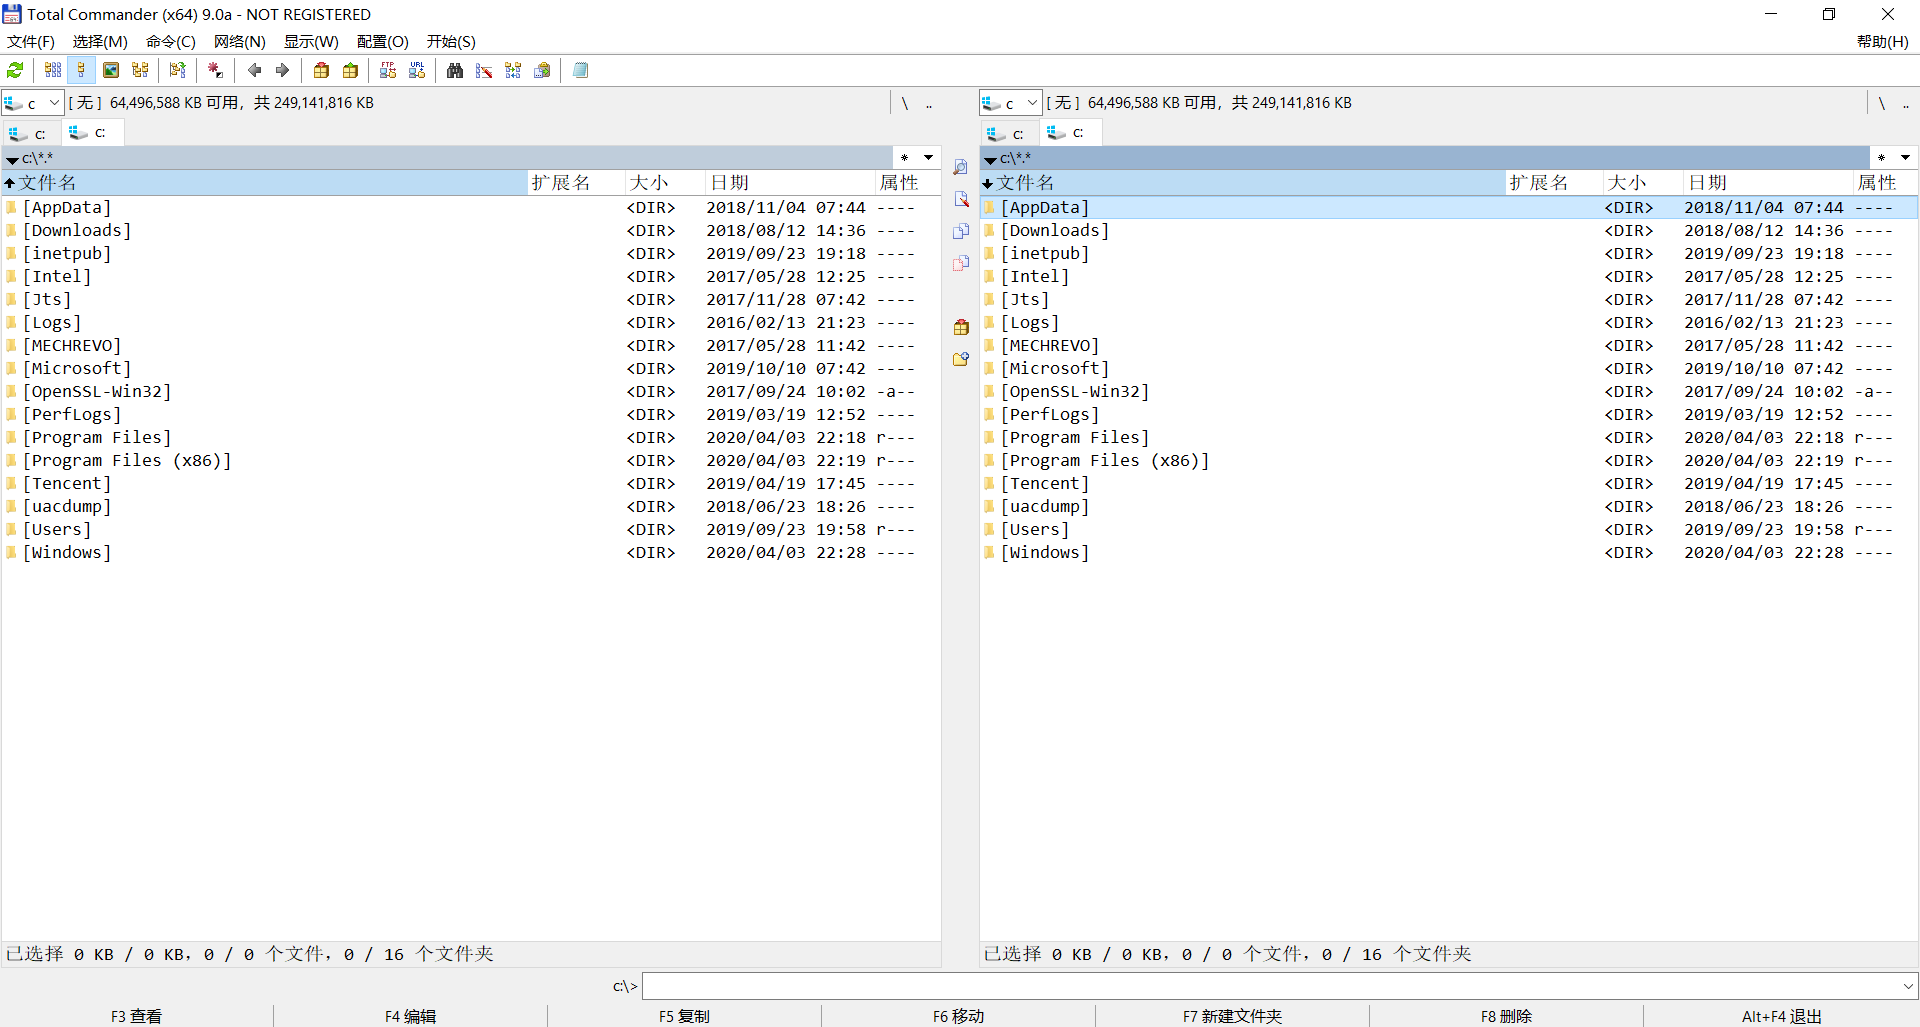Open the FTP connect icon
This screenshot has width=1920, height=1027.
[x=388, y=70]
